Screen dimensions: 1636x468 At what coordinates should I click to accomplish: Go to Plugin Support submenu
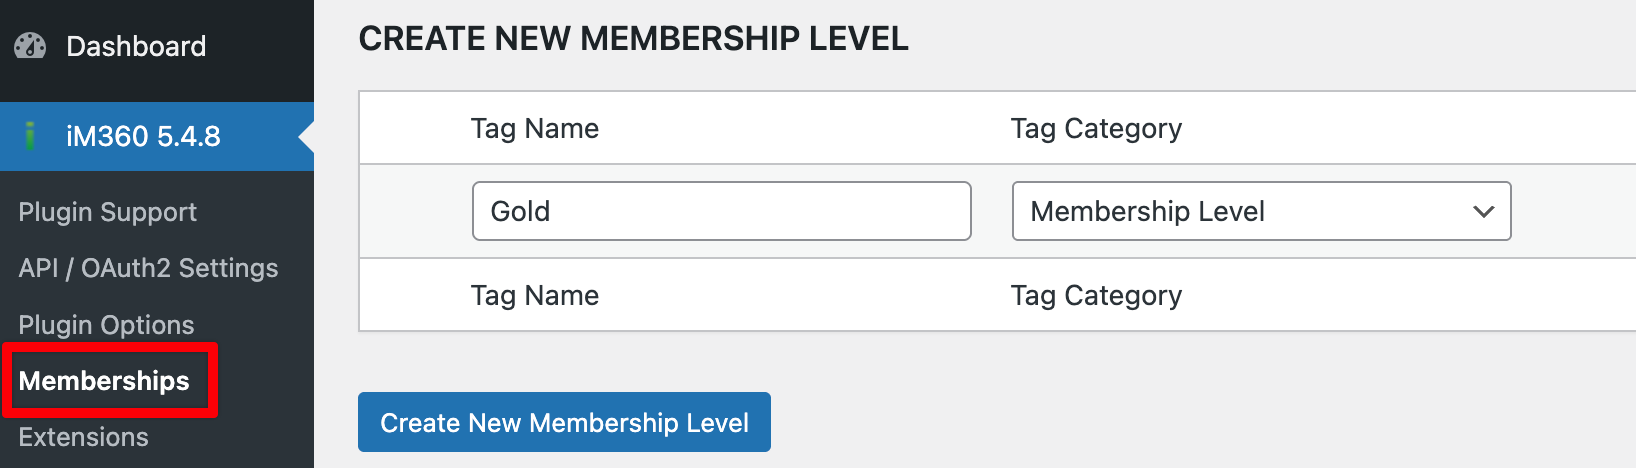tap(107, 212)
